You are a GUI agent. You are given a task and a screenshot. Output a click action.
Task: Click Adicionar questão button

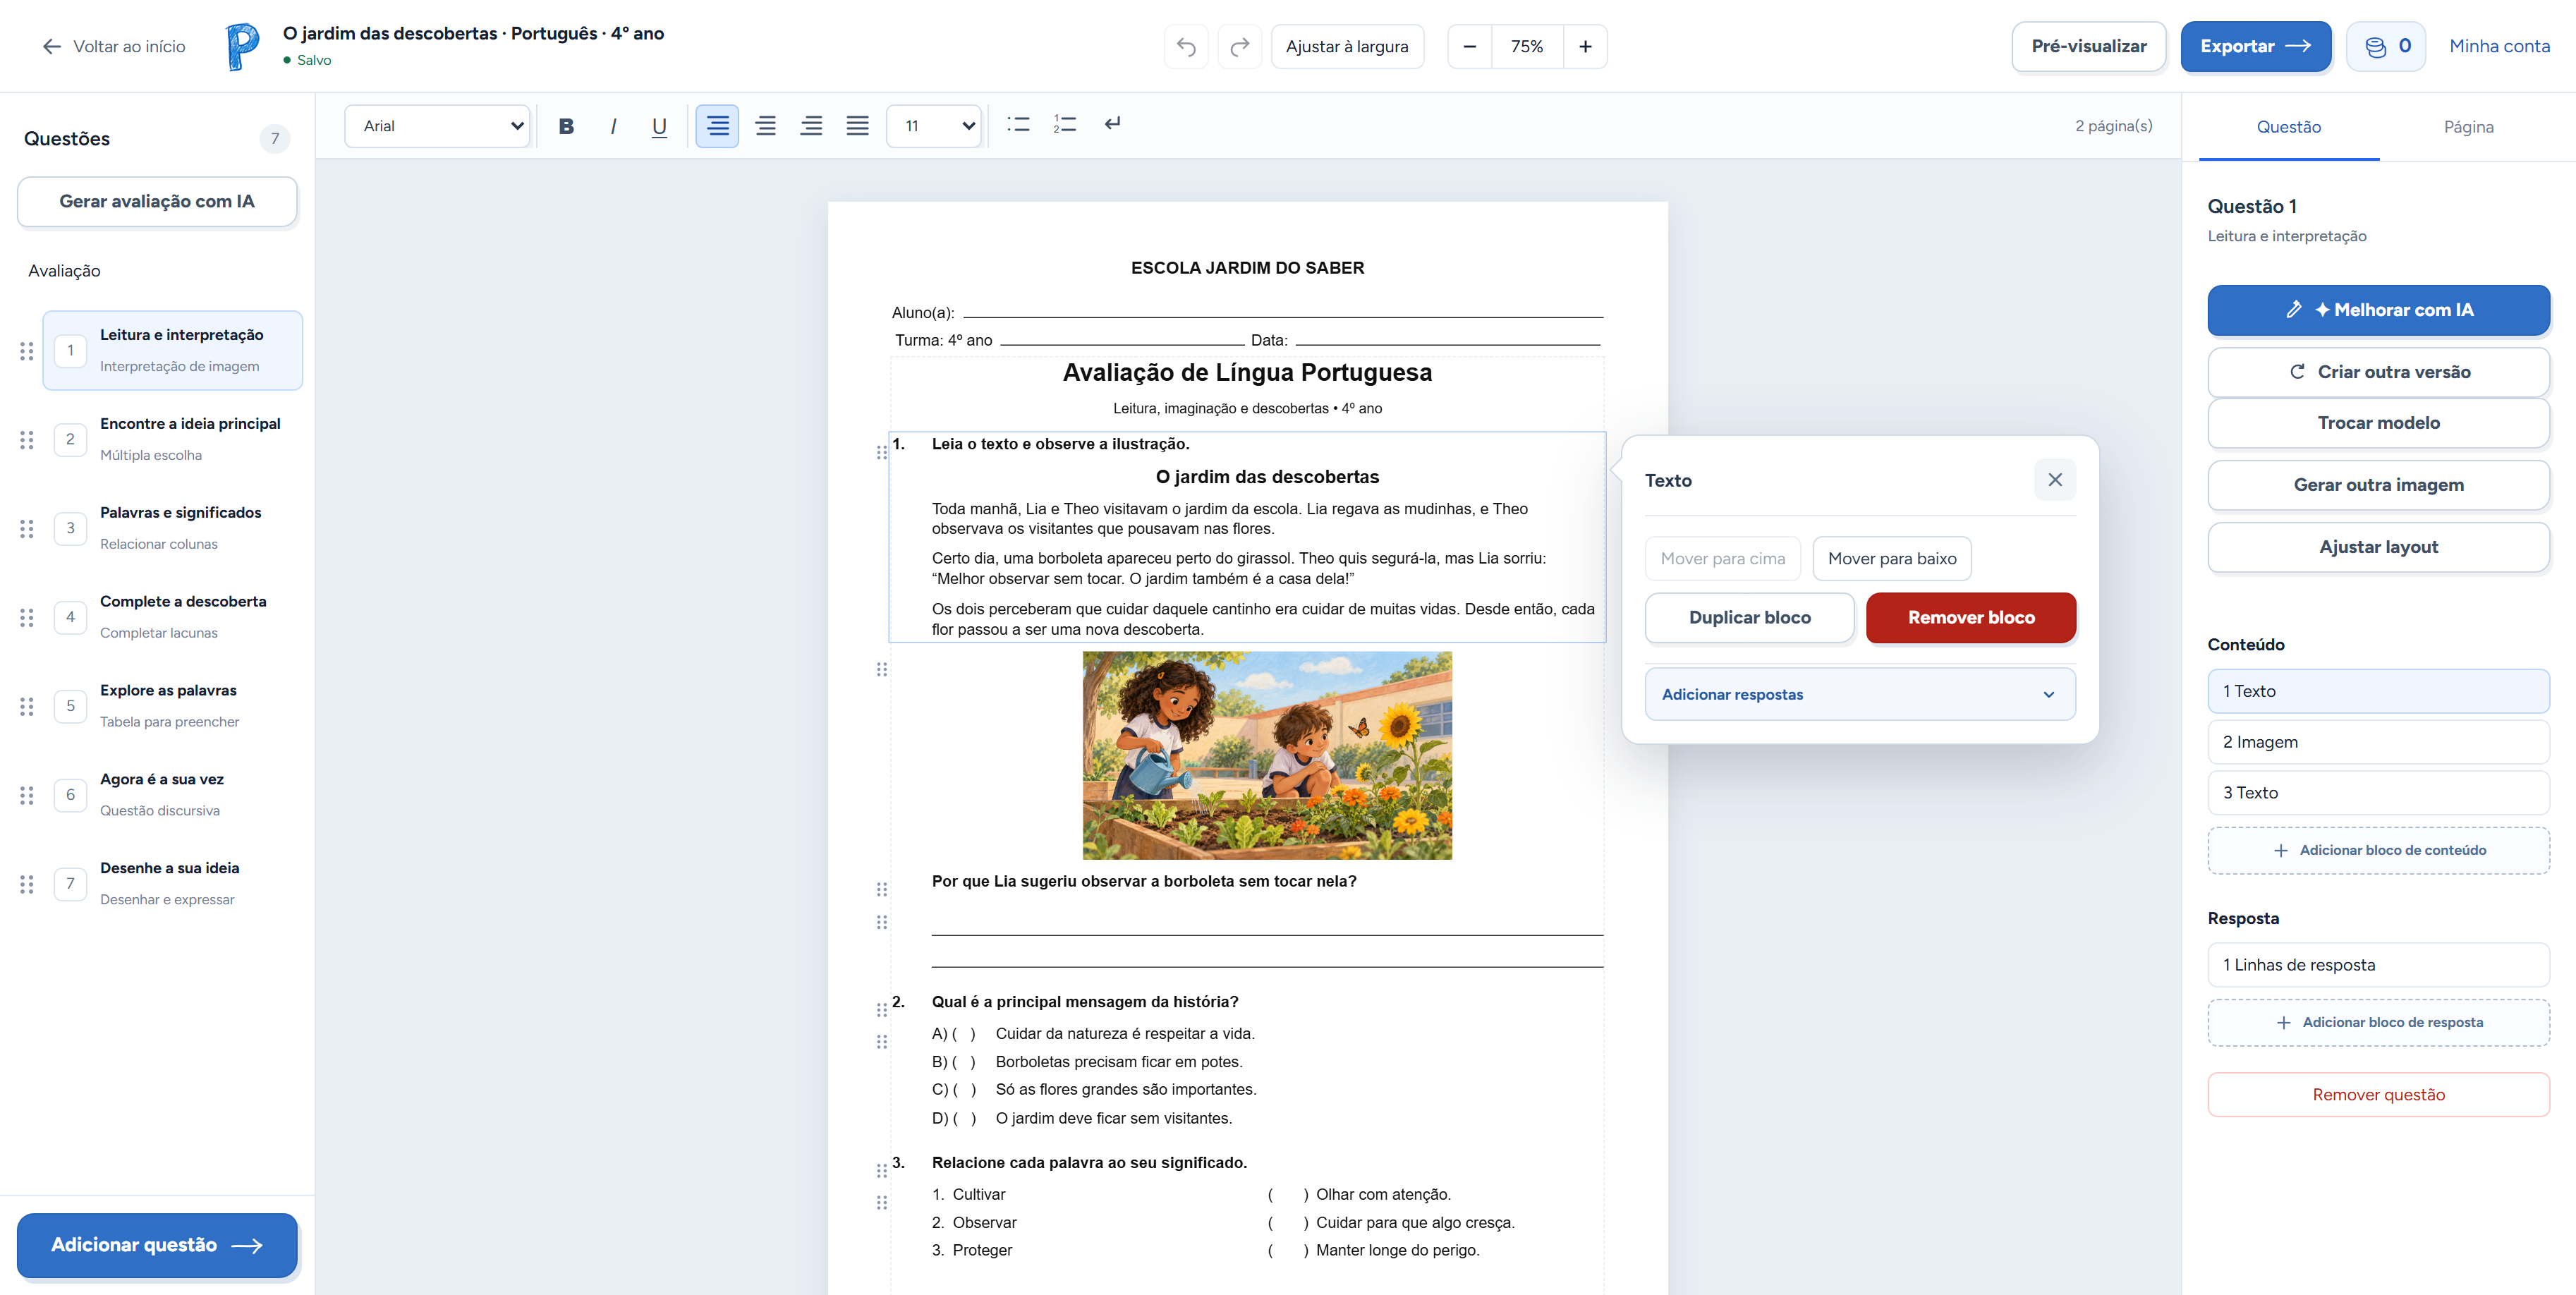[x=157, y=1245]
